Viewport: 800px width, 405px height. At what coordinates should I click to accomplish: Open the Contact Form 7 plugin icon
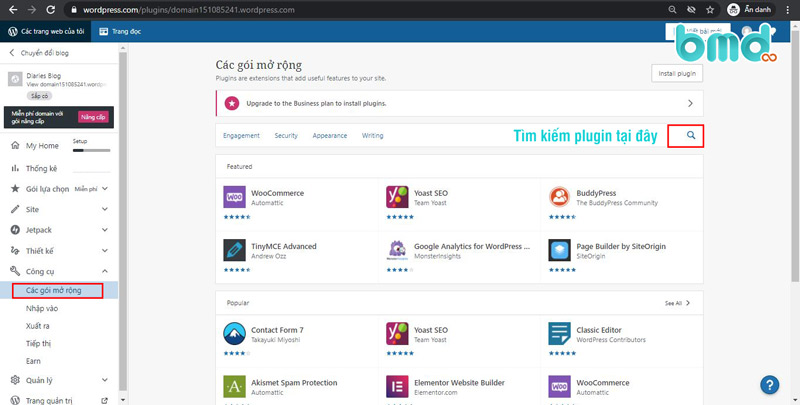(234, 334)
